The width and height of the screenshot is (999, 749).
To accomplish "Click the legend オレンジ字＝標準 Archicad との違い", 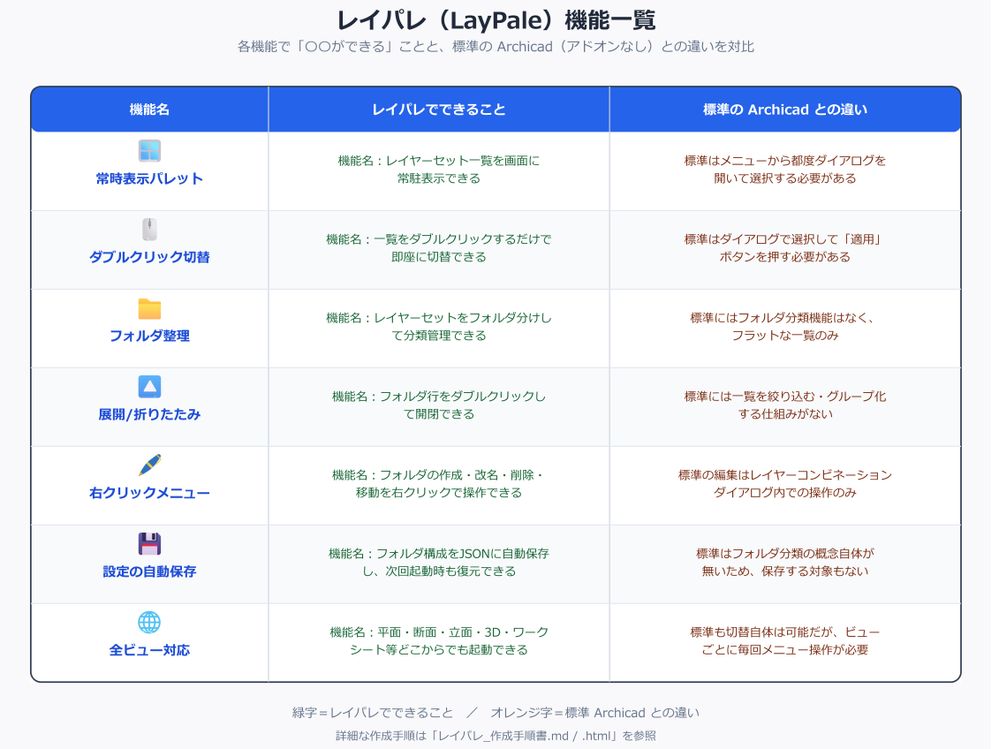I will click(595, 713).
